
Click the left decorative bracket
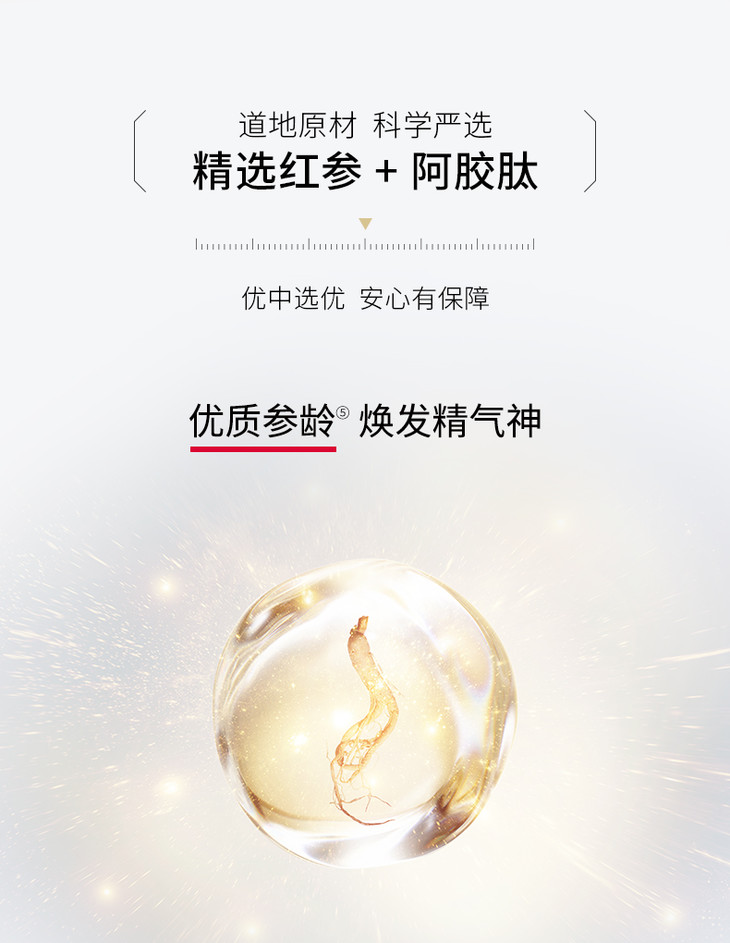coord(140,151)
